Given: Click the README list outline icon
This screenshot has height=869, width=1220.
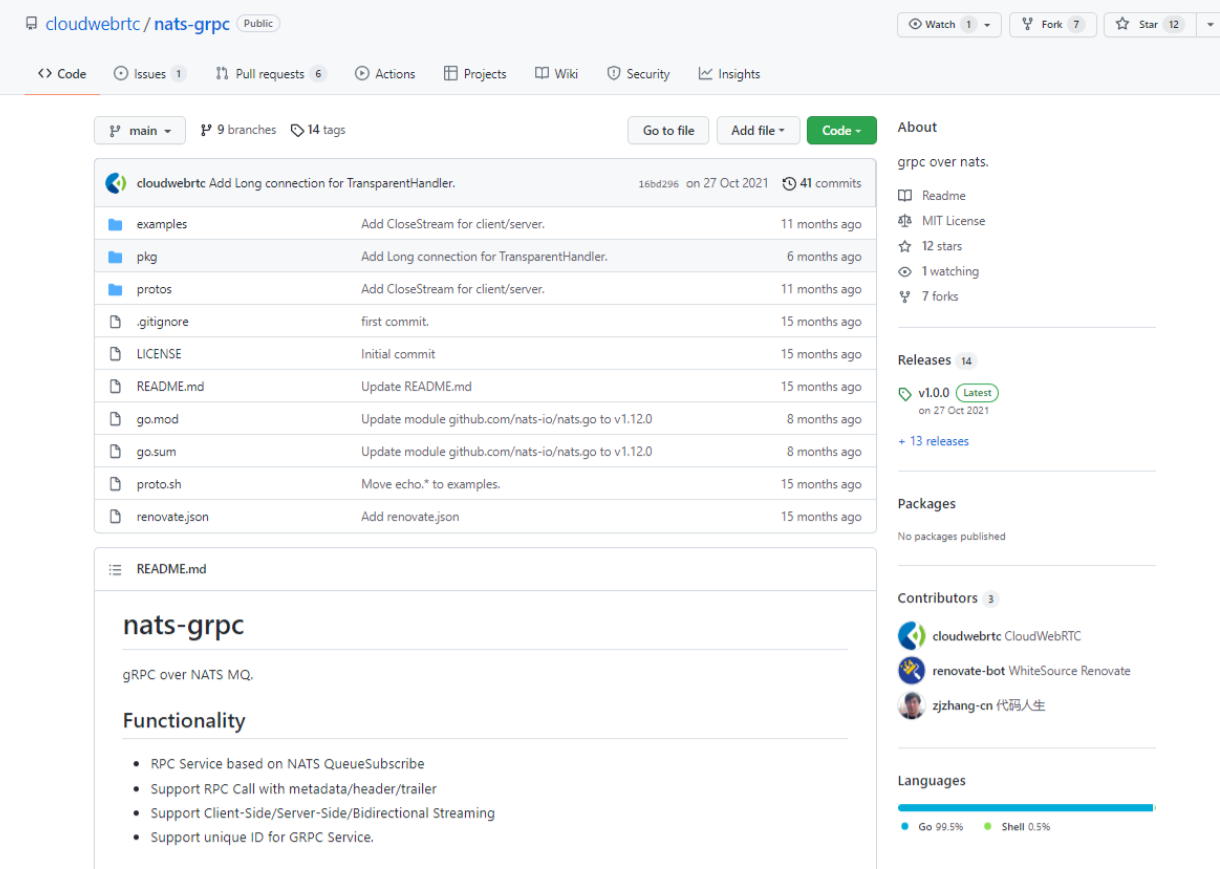Looking at the screenshot, I should click(x=115, y=569).
